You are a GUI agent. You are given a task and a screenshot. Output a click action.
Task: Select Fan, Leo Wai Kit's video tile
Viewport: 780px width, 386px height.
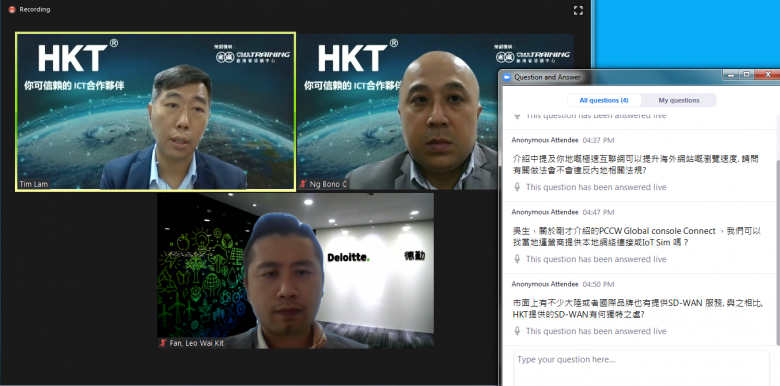(295, 271)
